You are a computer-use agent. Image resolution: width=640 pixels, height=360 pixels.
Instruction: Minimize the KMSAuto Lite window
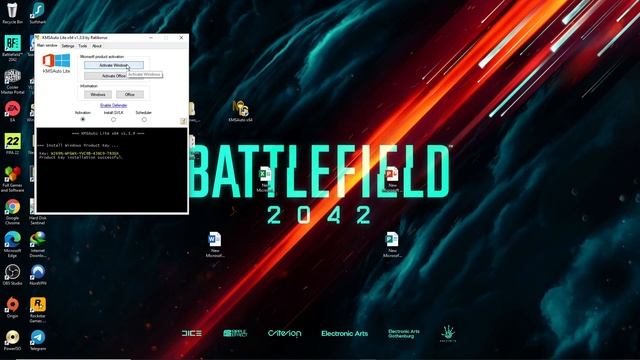(151, 38)
